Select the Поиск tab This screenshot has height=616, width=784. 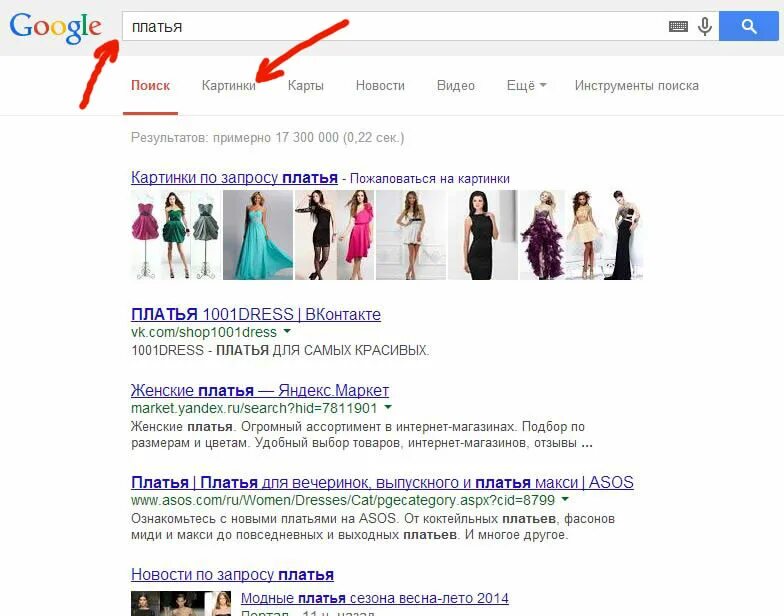[150, 86]
